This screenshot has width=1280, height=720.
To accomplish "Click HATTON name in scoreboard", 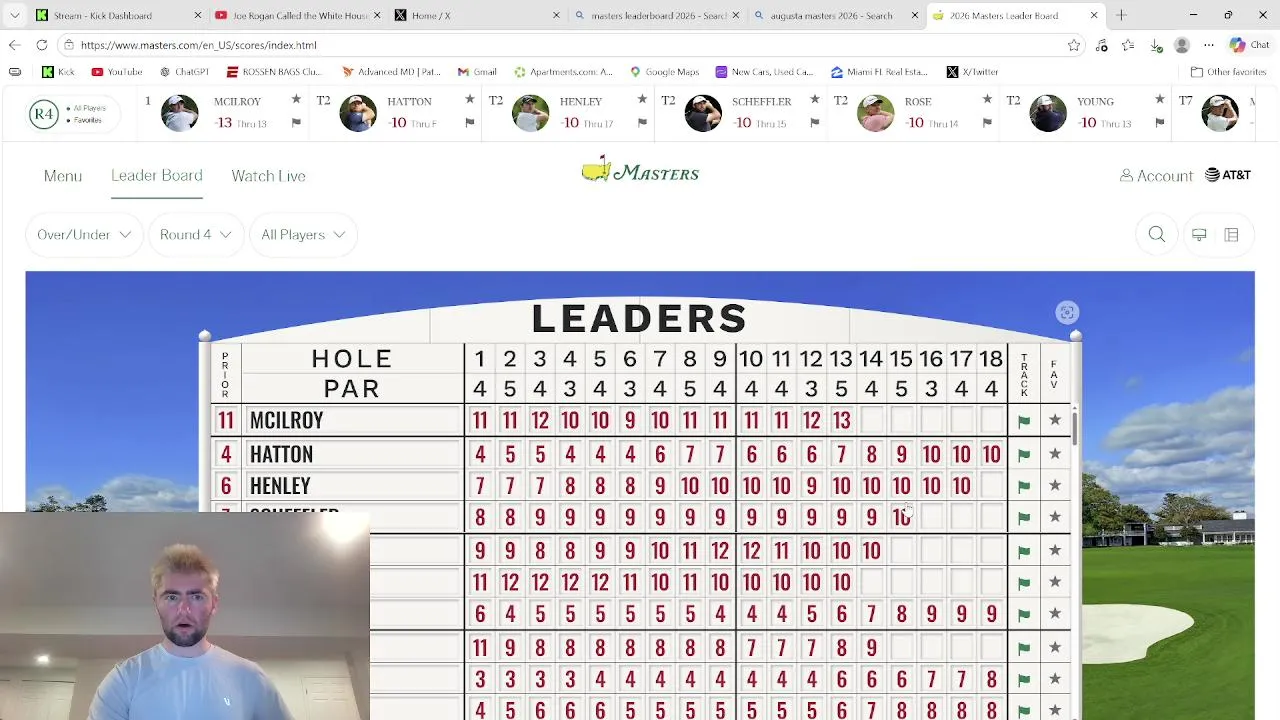I will tap(281, 454).
